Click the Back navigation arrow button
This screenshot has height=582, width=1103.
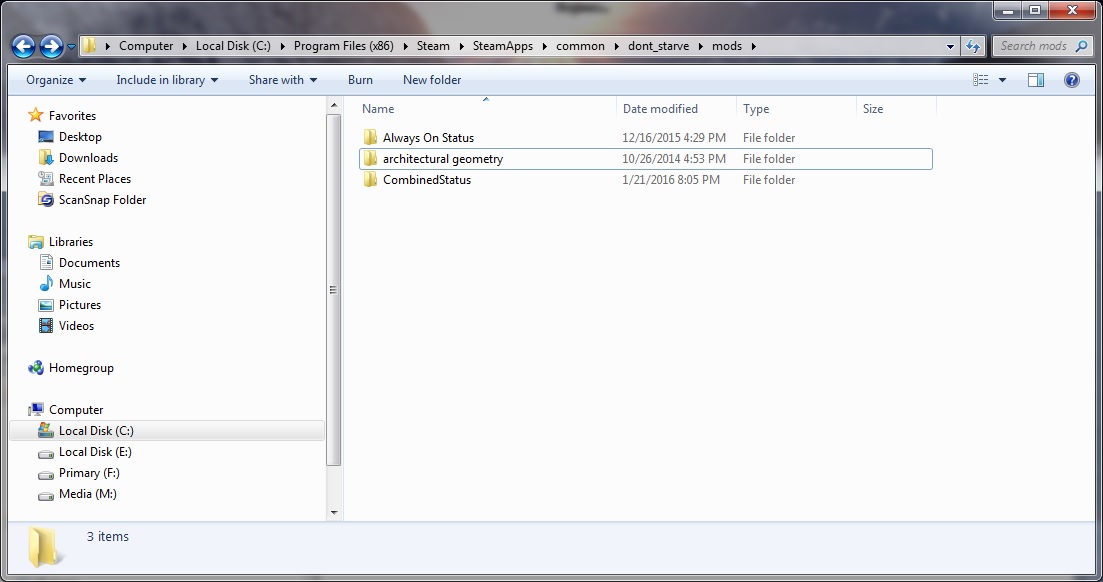(x=24, y=46)
